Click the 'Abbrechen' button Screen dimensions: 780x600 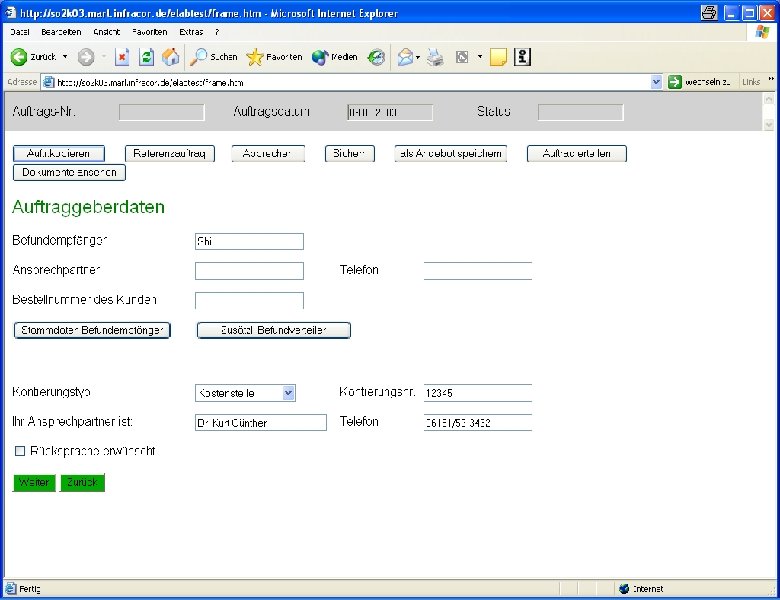268,153
